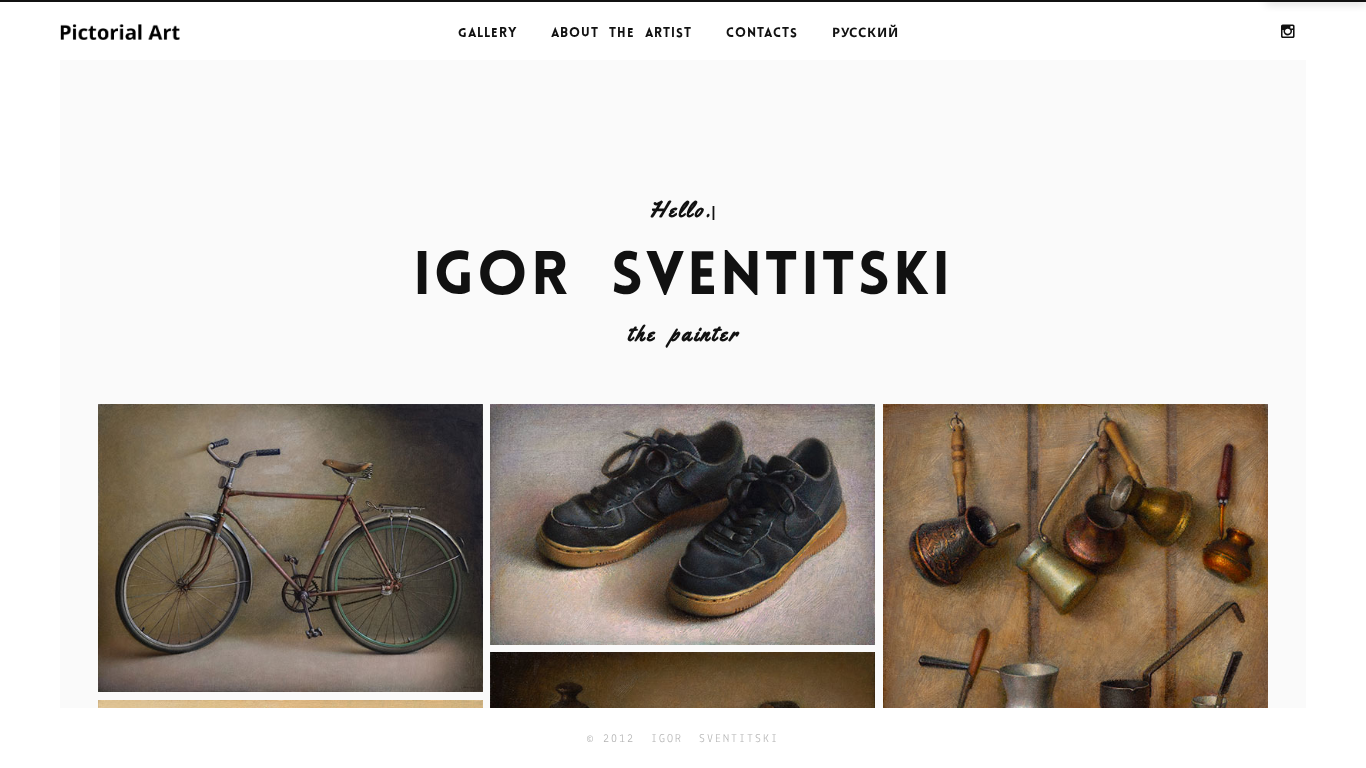Open the Contacts page
This screenshot has height=768, width=1366.
762,33
